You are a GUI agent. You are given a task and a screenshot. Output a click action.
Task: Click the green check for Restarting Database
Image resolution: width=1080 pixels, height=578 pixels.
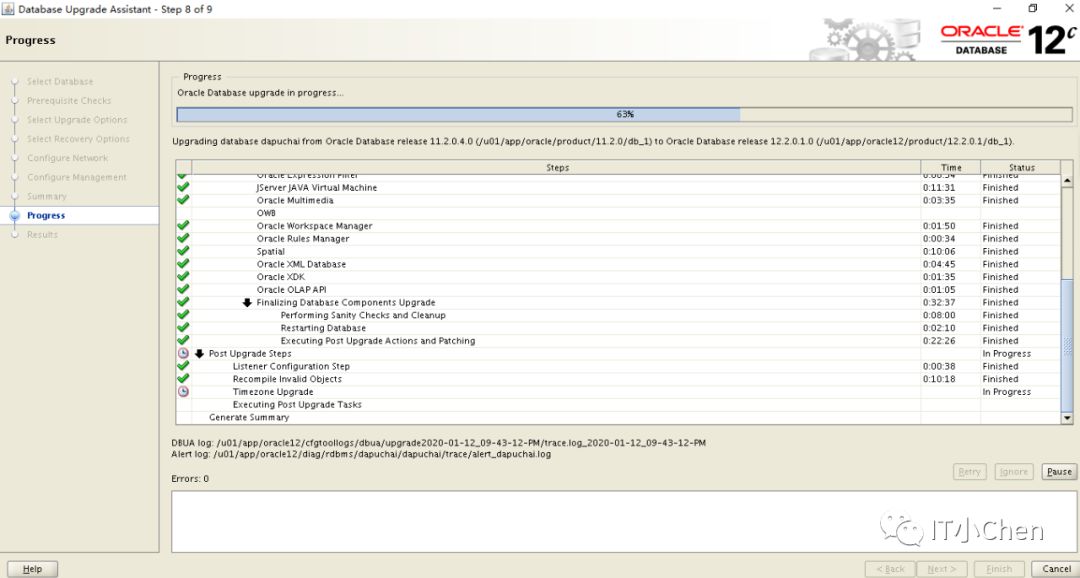coord(183,328)
